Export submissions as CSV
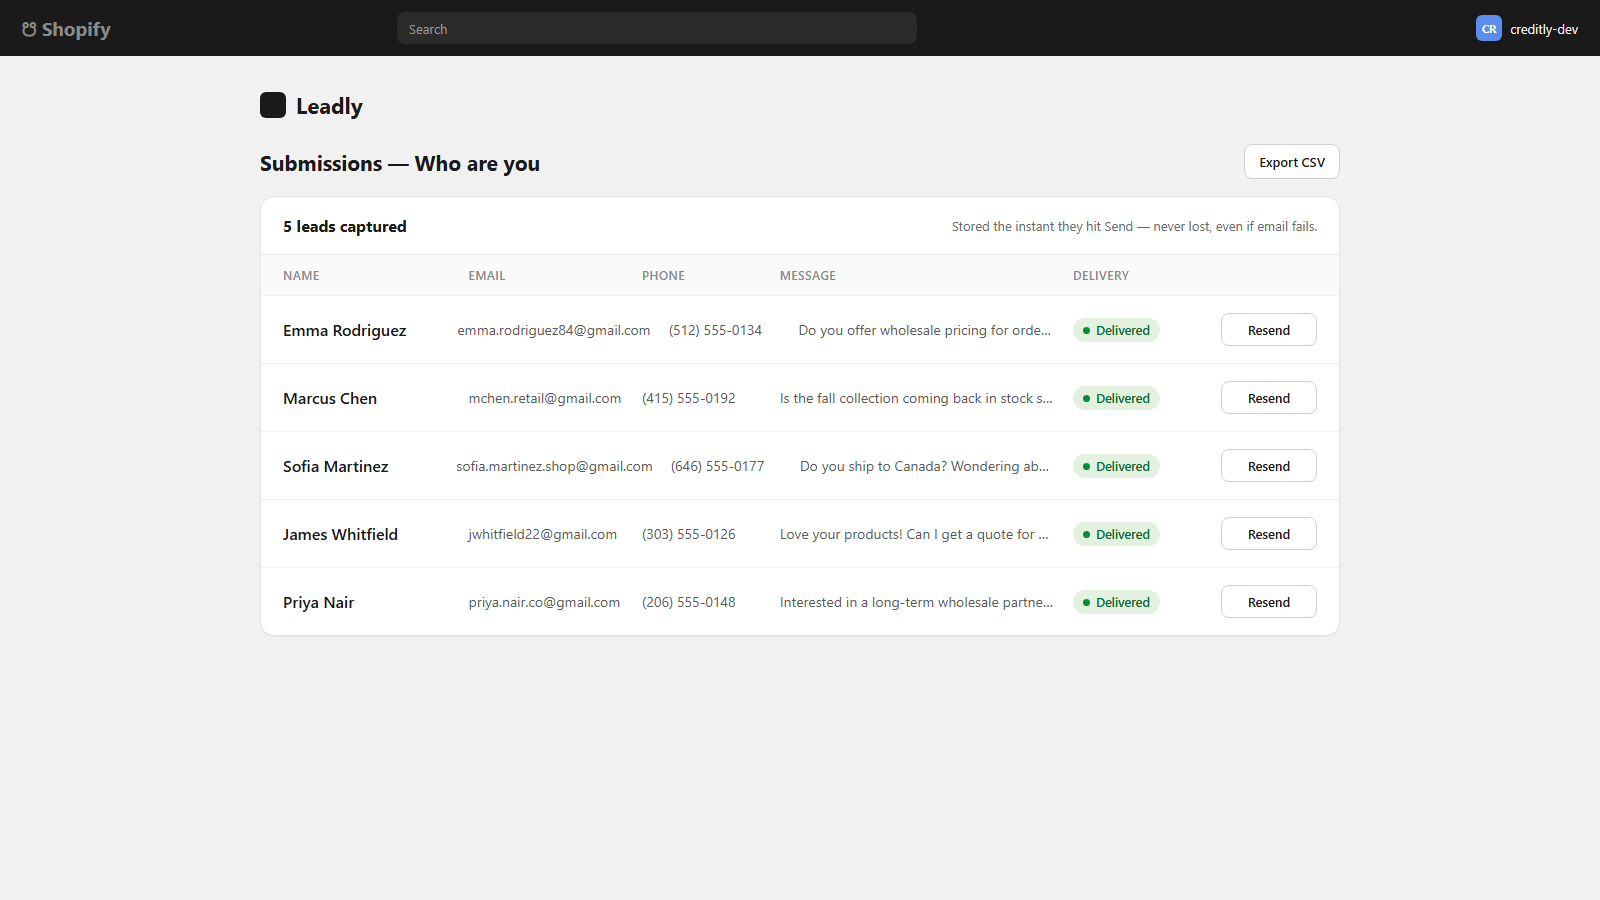This screenshot has width=1600, height=900. 1292,162
